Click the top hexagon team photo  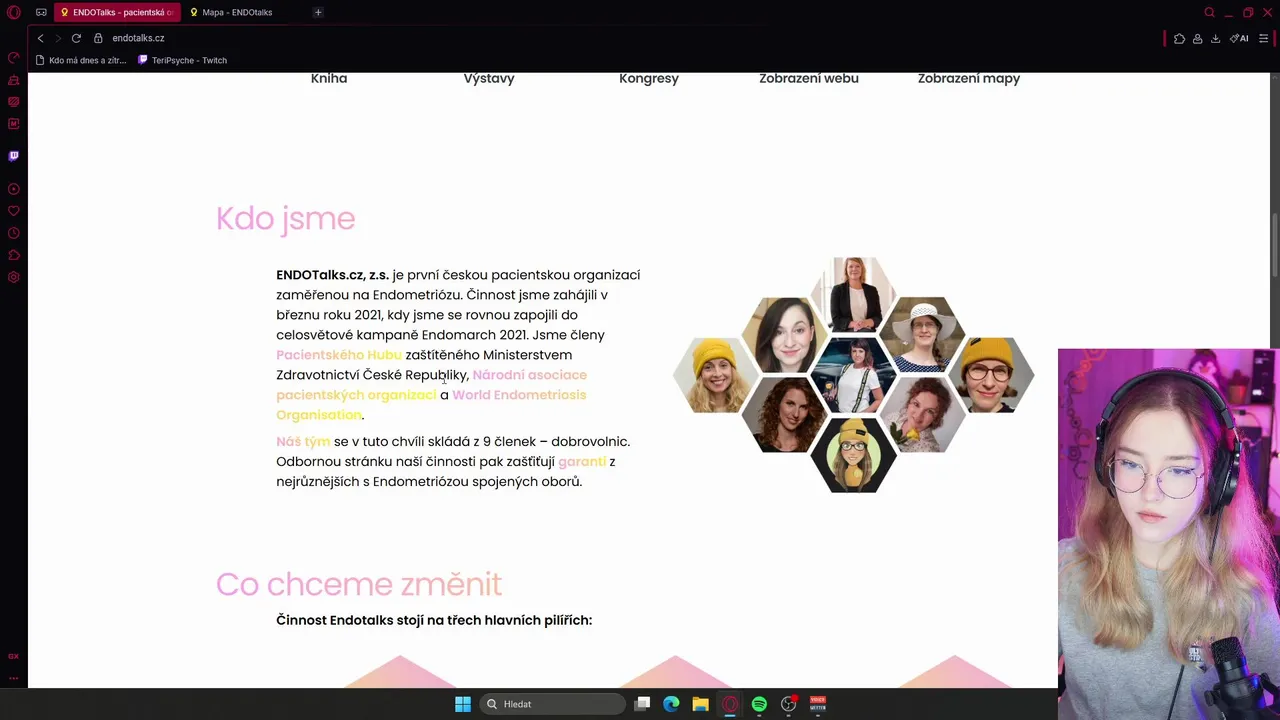click(854, 295)
